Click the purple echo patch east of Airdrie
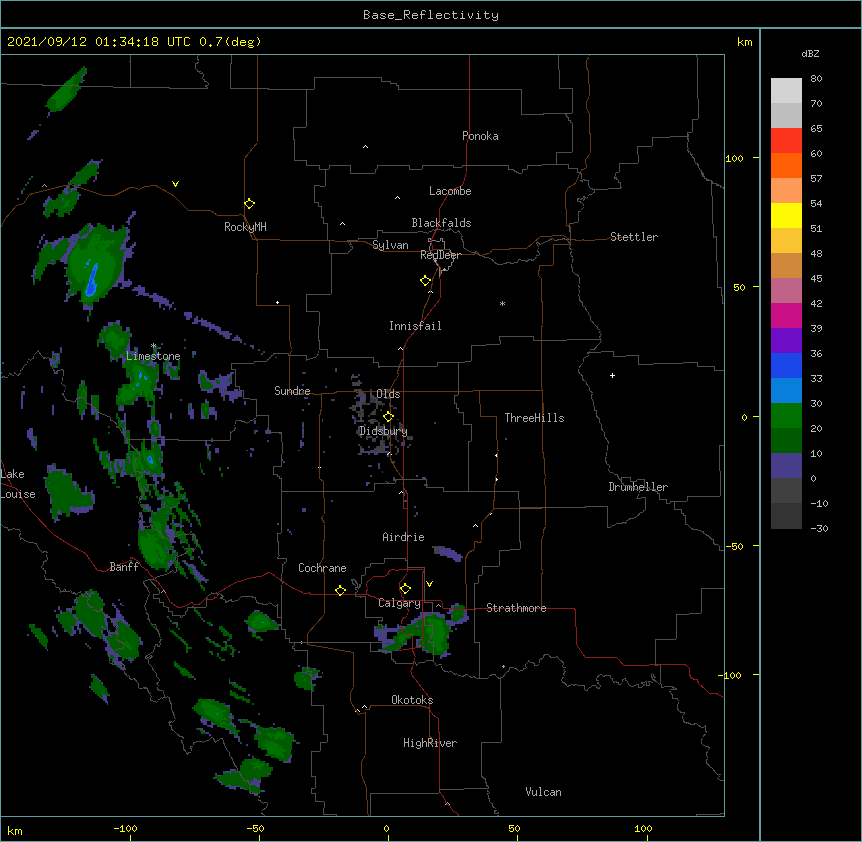 [x=448, y=553]
